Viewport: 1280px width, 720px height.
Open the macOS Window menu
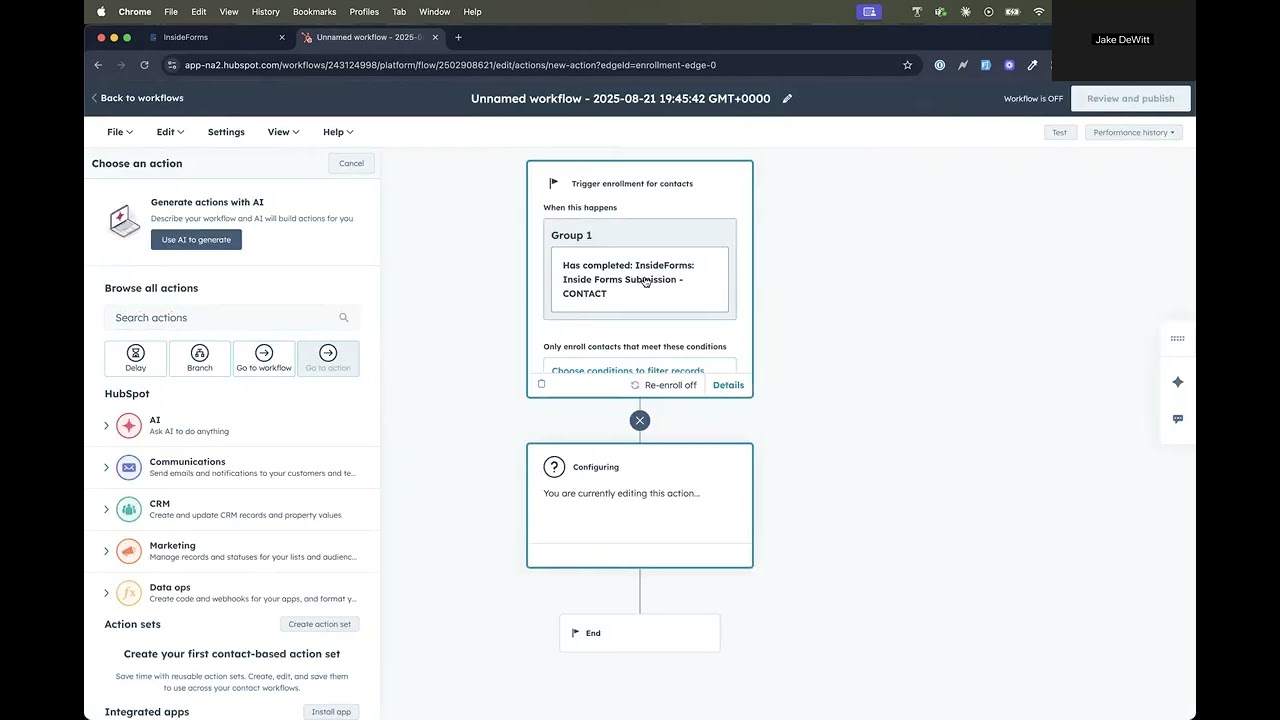[435, 12]
